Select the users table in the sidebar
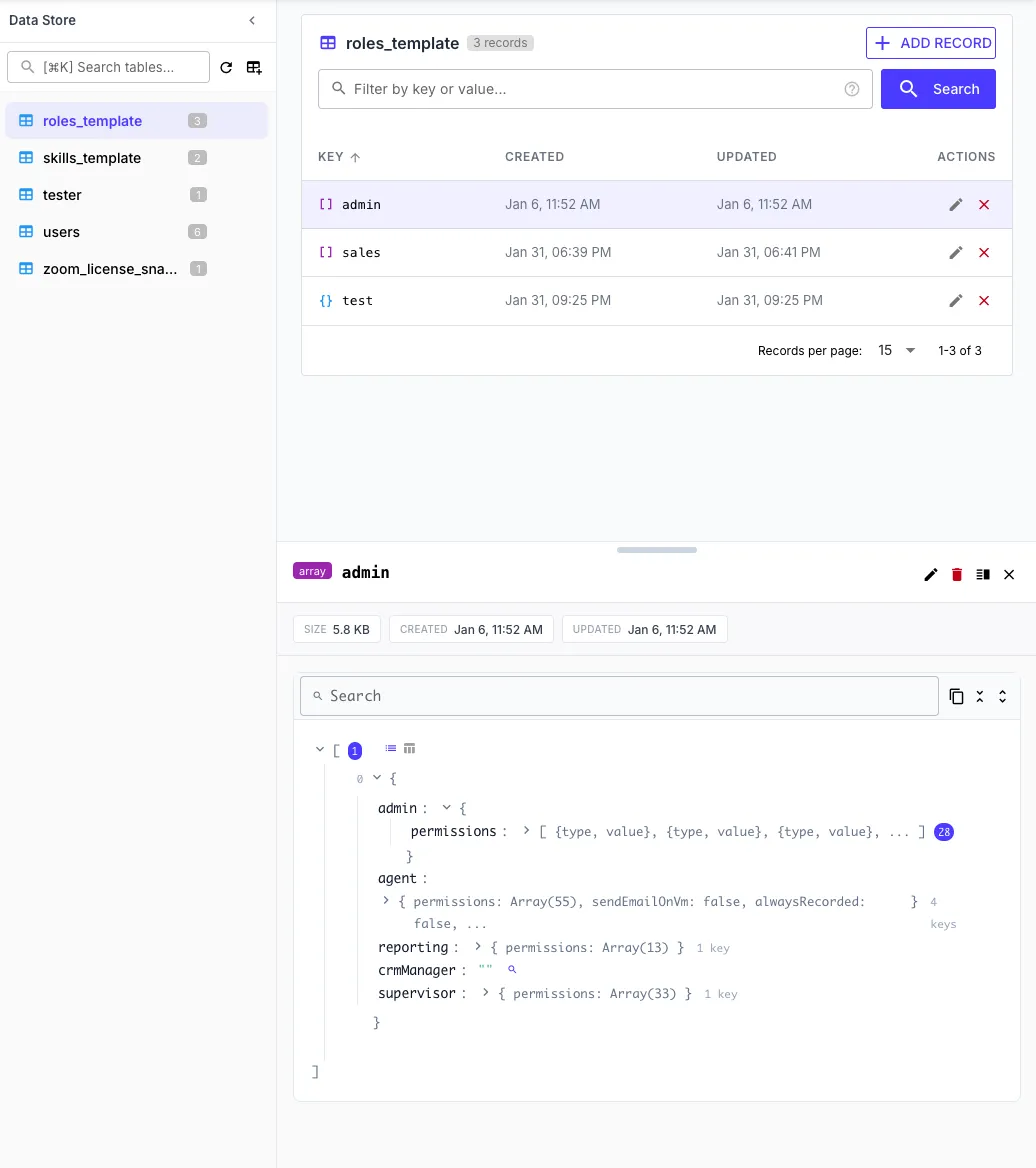 point(61,231)
